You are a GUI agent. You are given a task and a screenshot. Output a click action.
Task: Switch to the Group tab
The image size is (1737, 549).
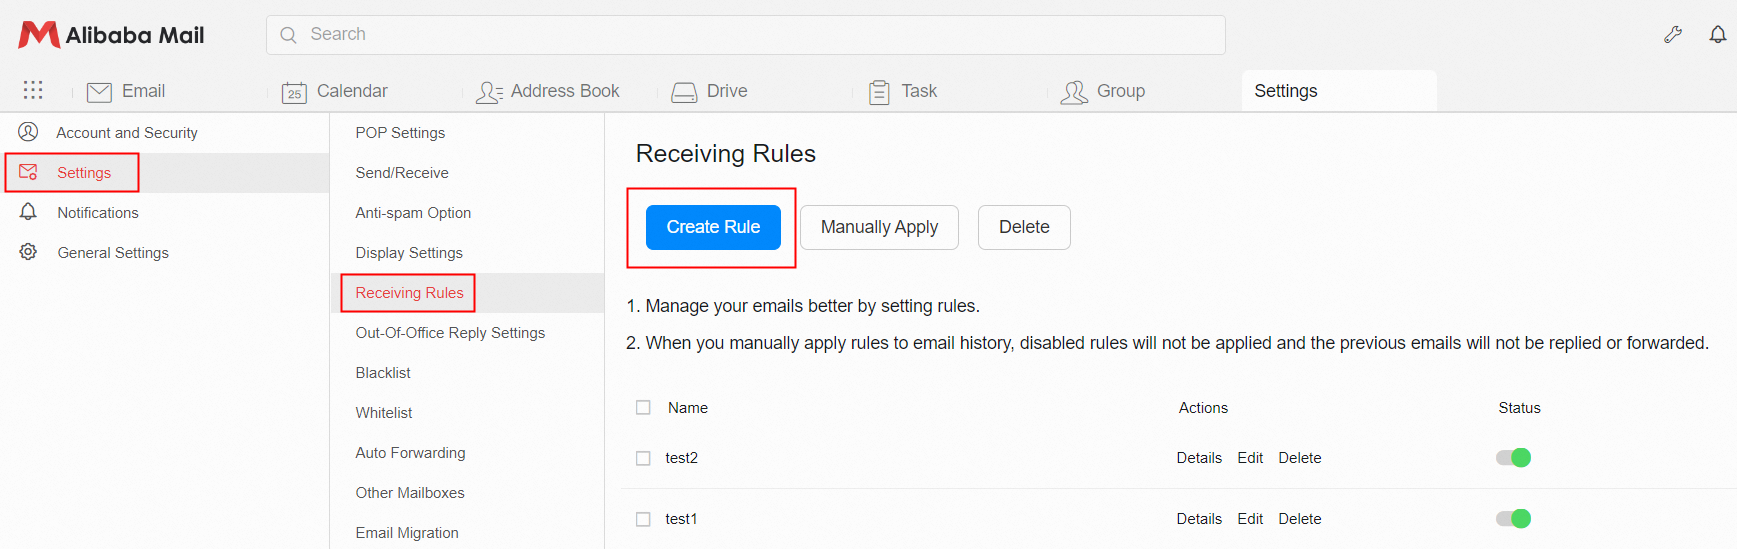click(1120, 91)
